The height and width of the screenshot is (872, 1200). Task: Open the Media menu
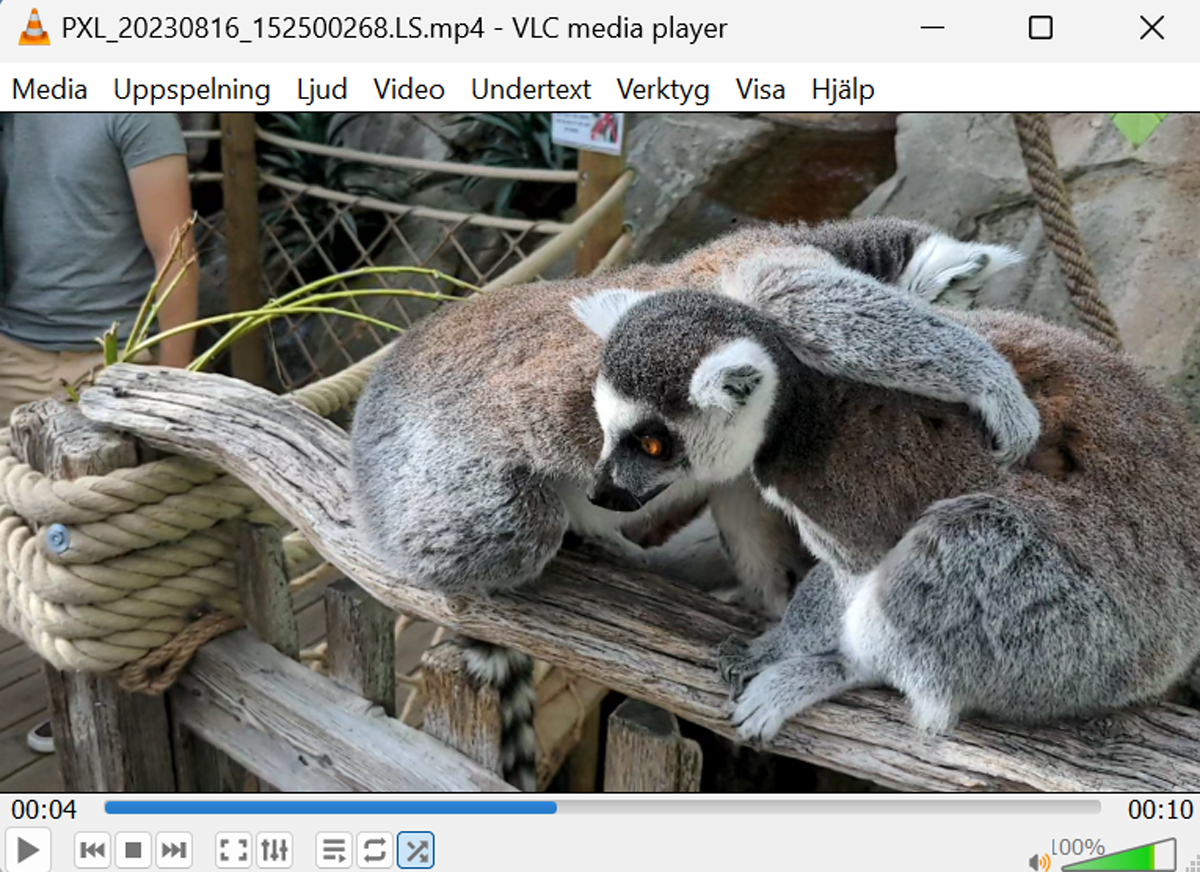(48, 90)
